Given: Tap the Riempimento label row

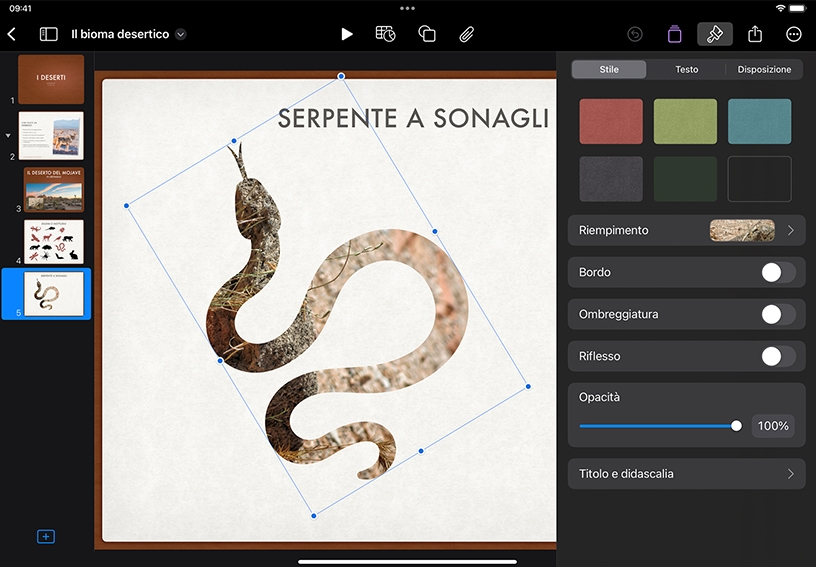Looking at the screenshot, I should pos(686,230).
